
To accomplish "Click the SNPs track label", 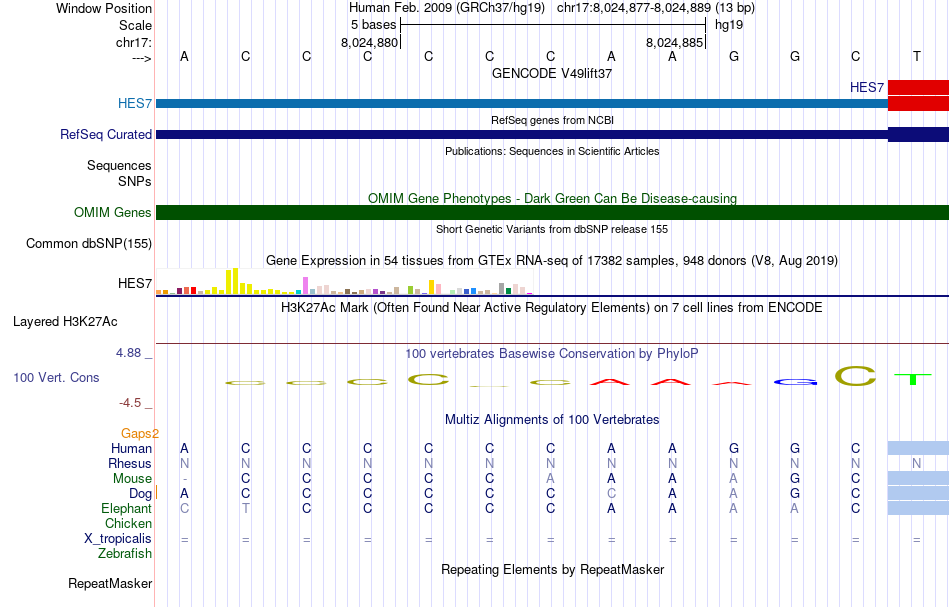I will click(x=135, y=182).
